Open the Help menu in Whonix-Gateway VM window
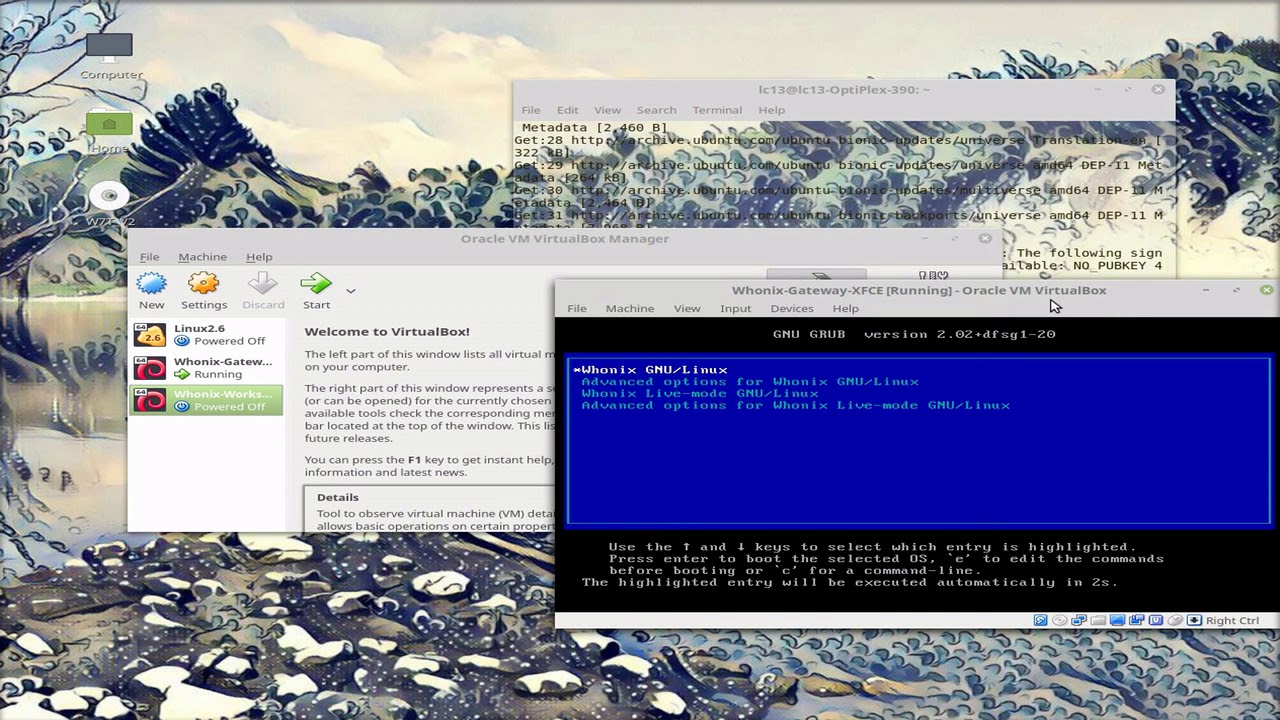This screenshot has height=720, width=1280. pyautogui.click(x=845, y=308)
